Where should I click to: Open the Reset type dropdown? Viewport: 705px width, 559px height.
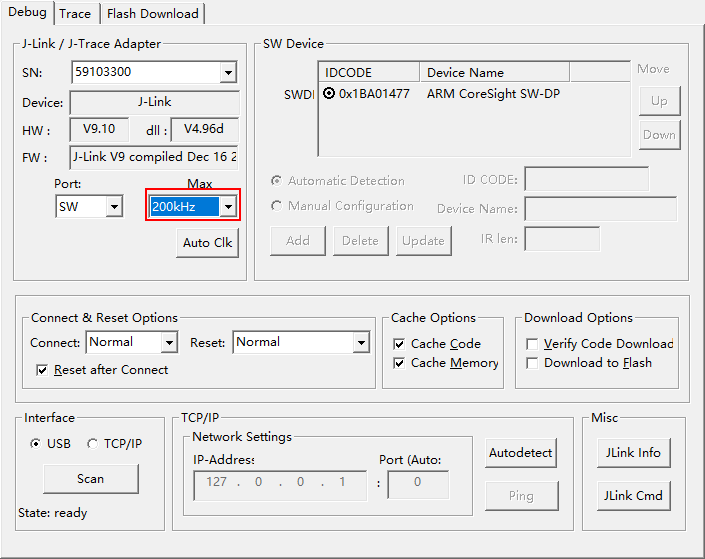click(x=361, y=343)
